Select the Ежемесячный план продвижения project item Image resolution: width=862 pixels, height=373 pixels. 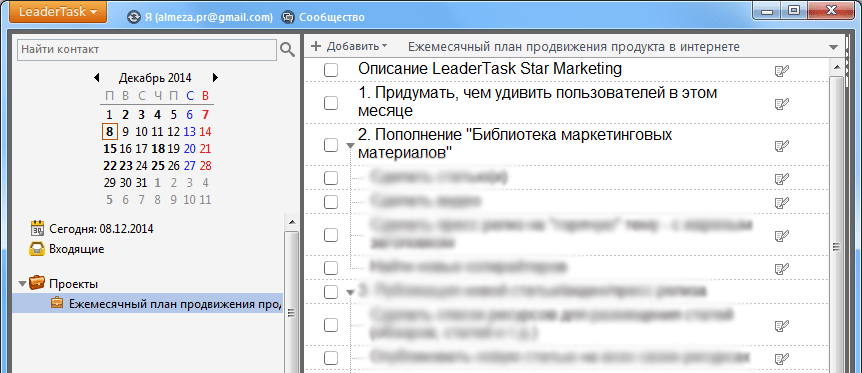tap(147, 303)
